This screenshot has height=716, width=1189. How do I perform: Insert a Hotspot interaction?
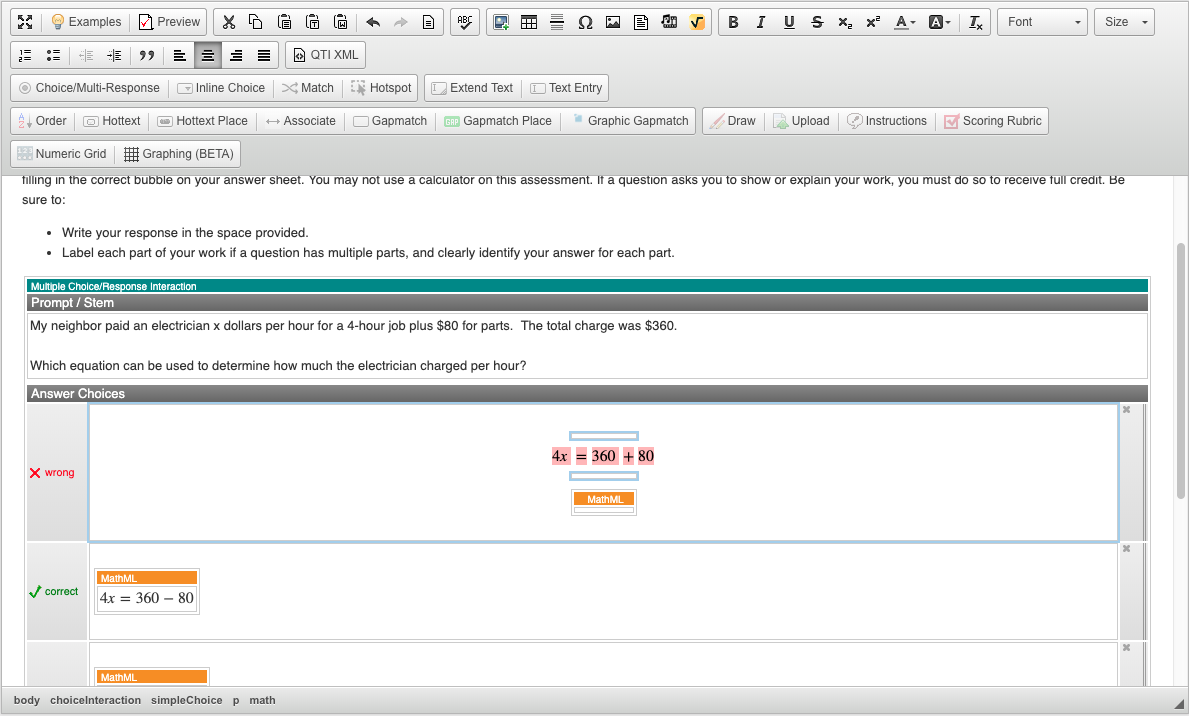click(x=381, y=88)
